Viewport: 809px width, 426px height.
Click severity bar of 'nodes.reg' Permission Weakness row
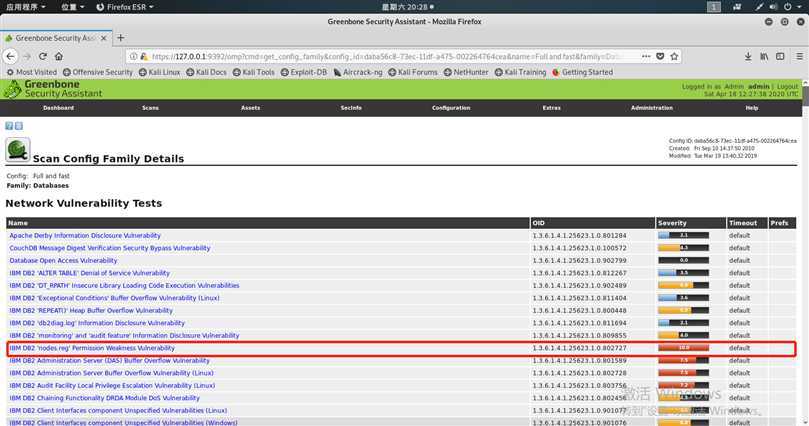click(684, 348)
